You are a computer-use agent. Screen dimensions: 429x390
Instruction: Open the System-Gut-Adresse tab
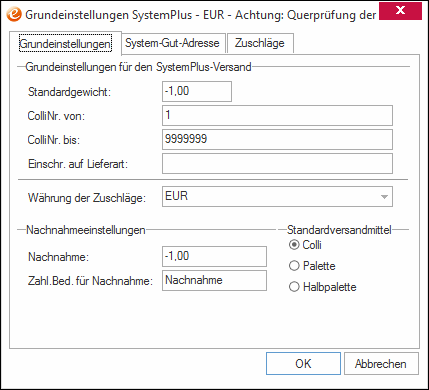pyautogui.click(x=172, y=43)
